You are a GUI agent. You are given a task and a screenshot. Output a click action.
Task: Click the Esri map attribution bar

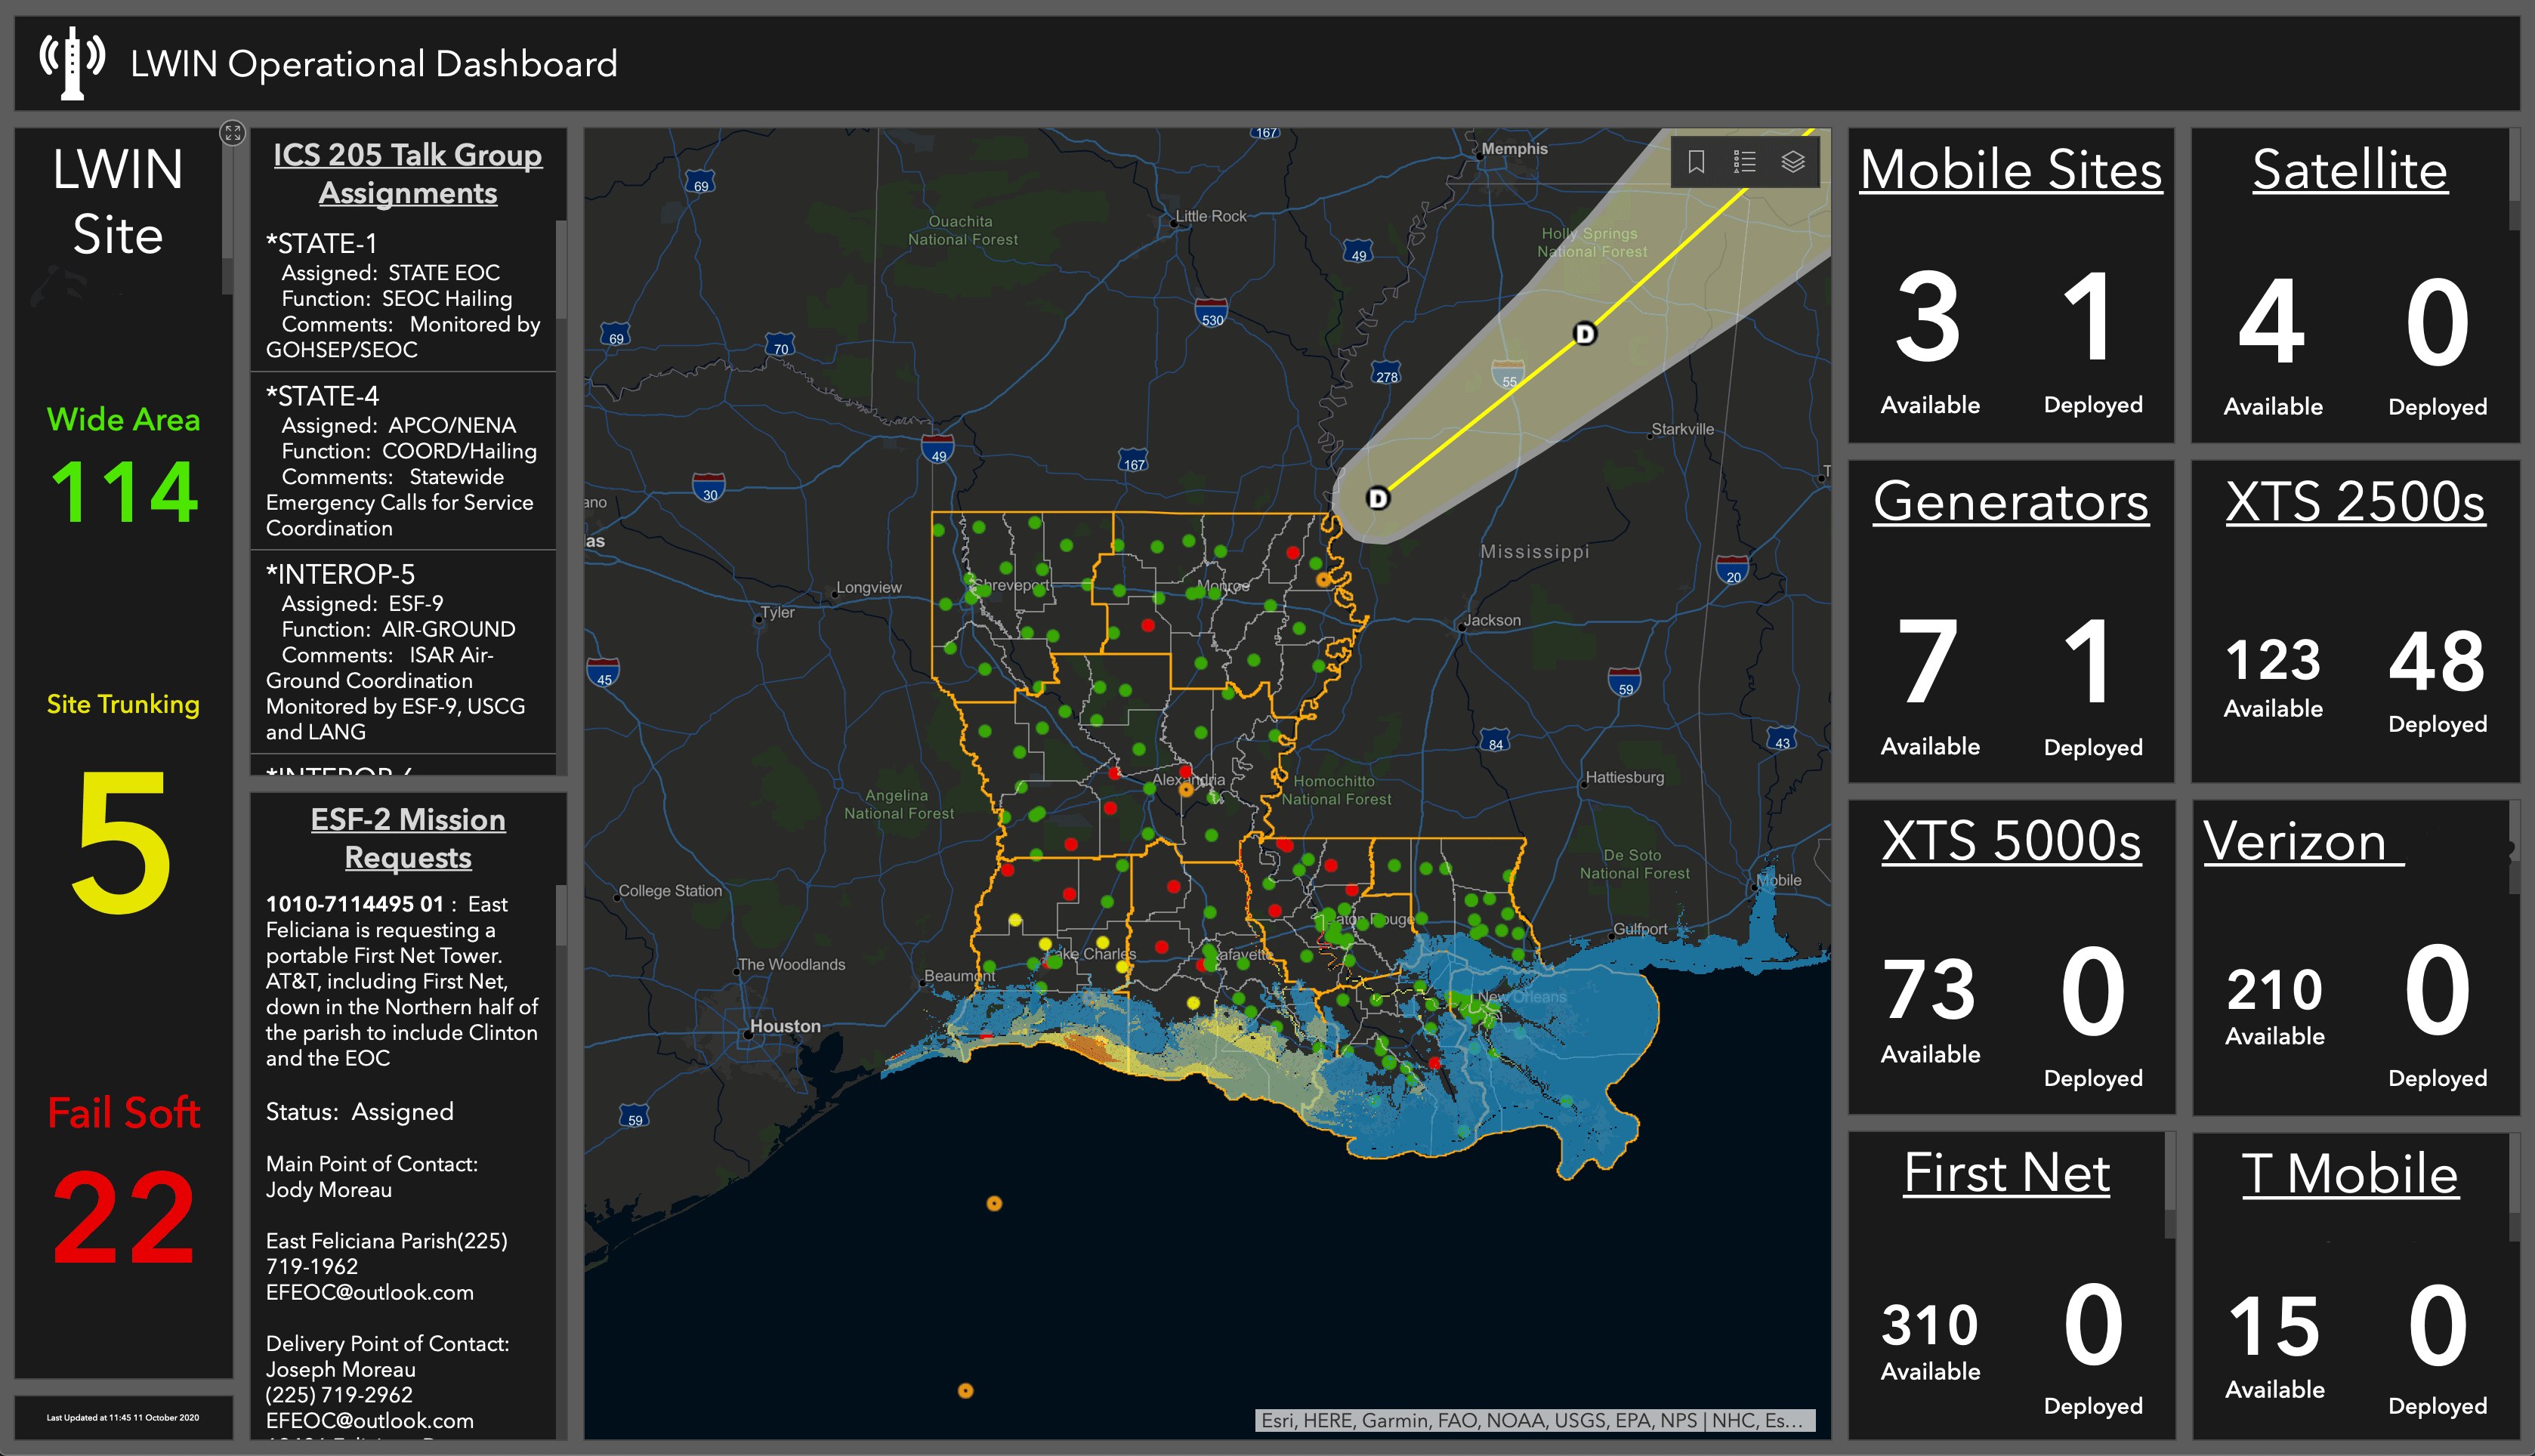(x=1535, y=1420)
